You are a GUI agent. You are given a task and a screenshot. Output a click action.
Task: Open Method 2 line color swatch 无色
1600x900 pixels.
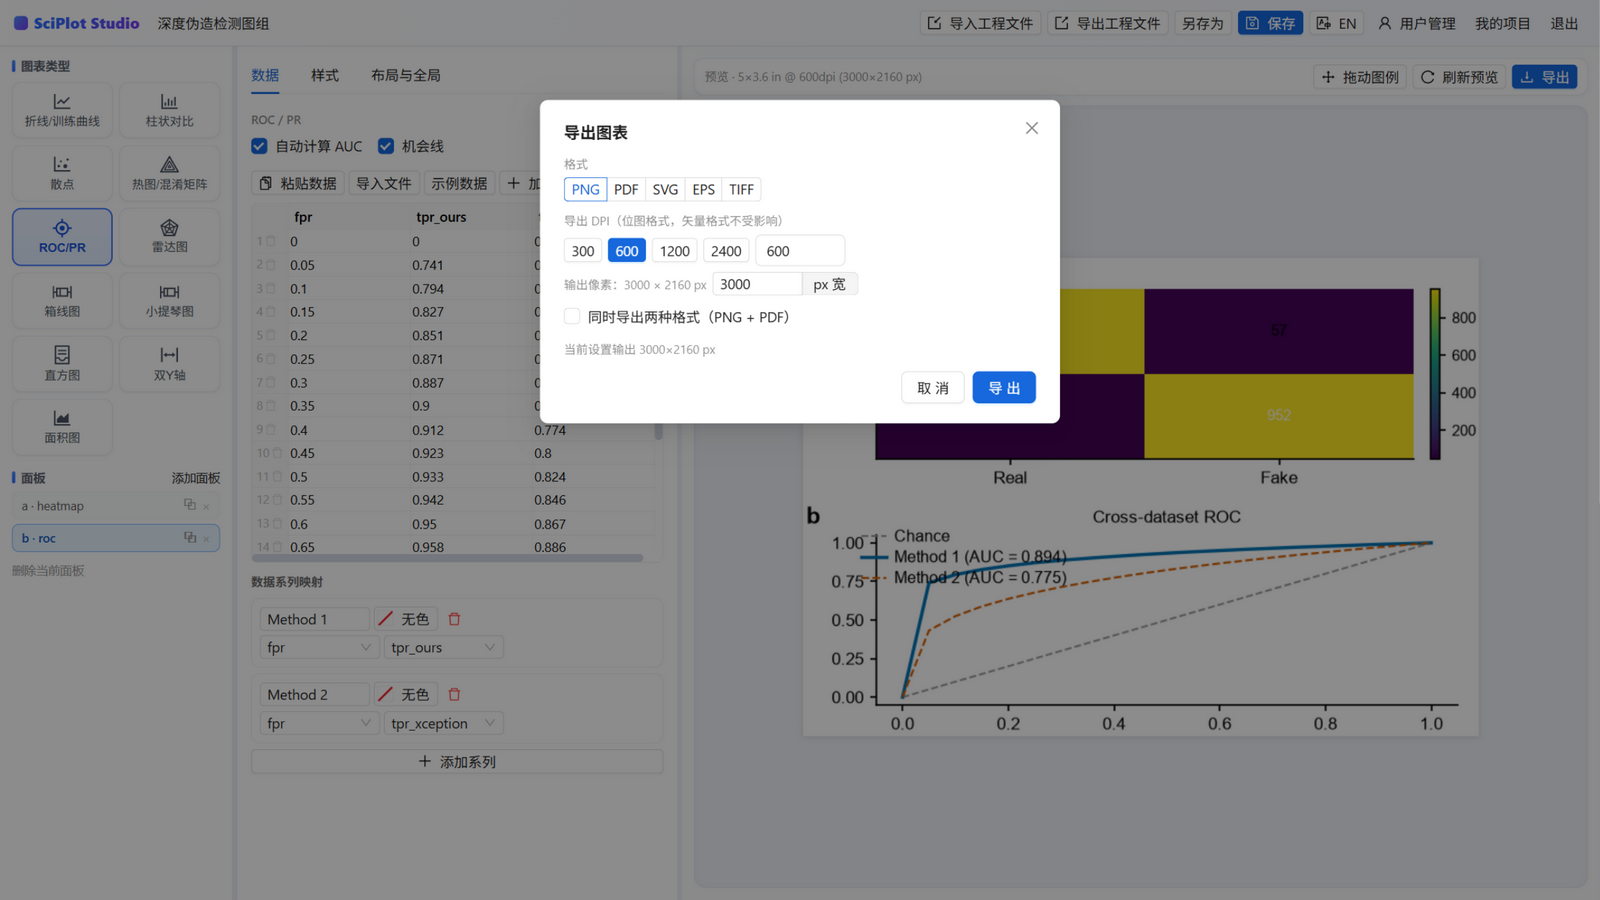405,694
